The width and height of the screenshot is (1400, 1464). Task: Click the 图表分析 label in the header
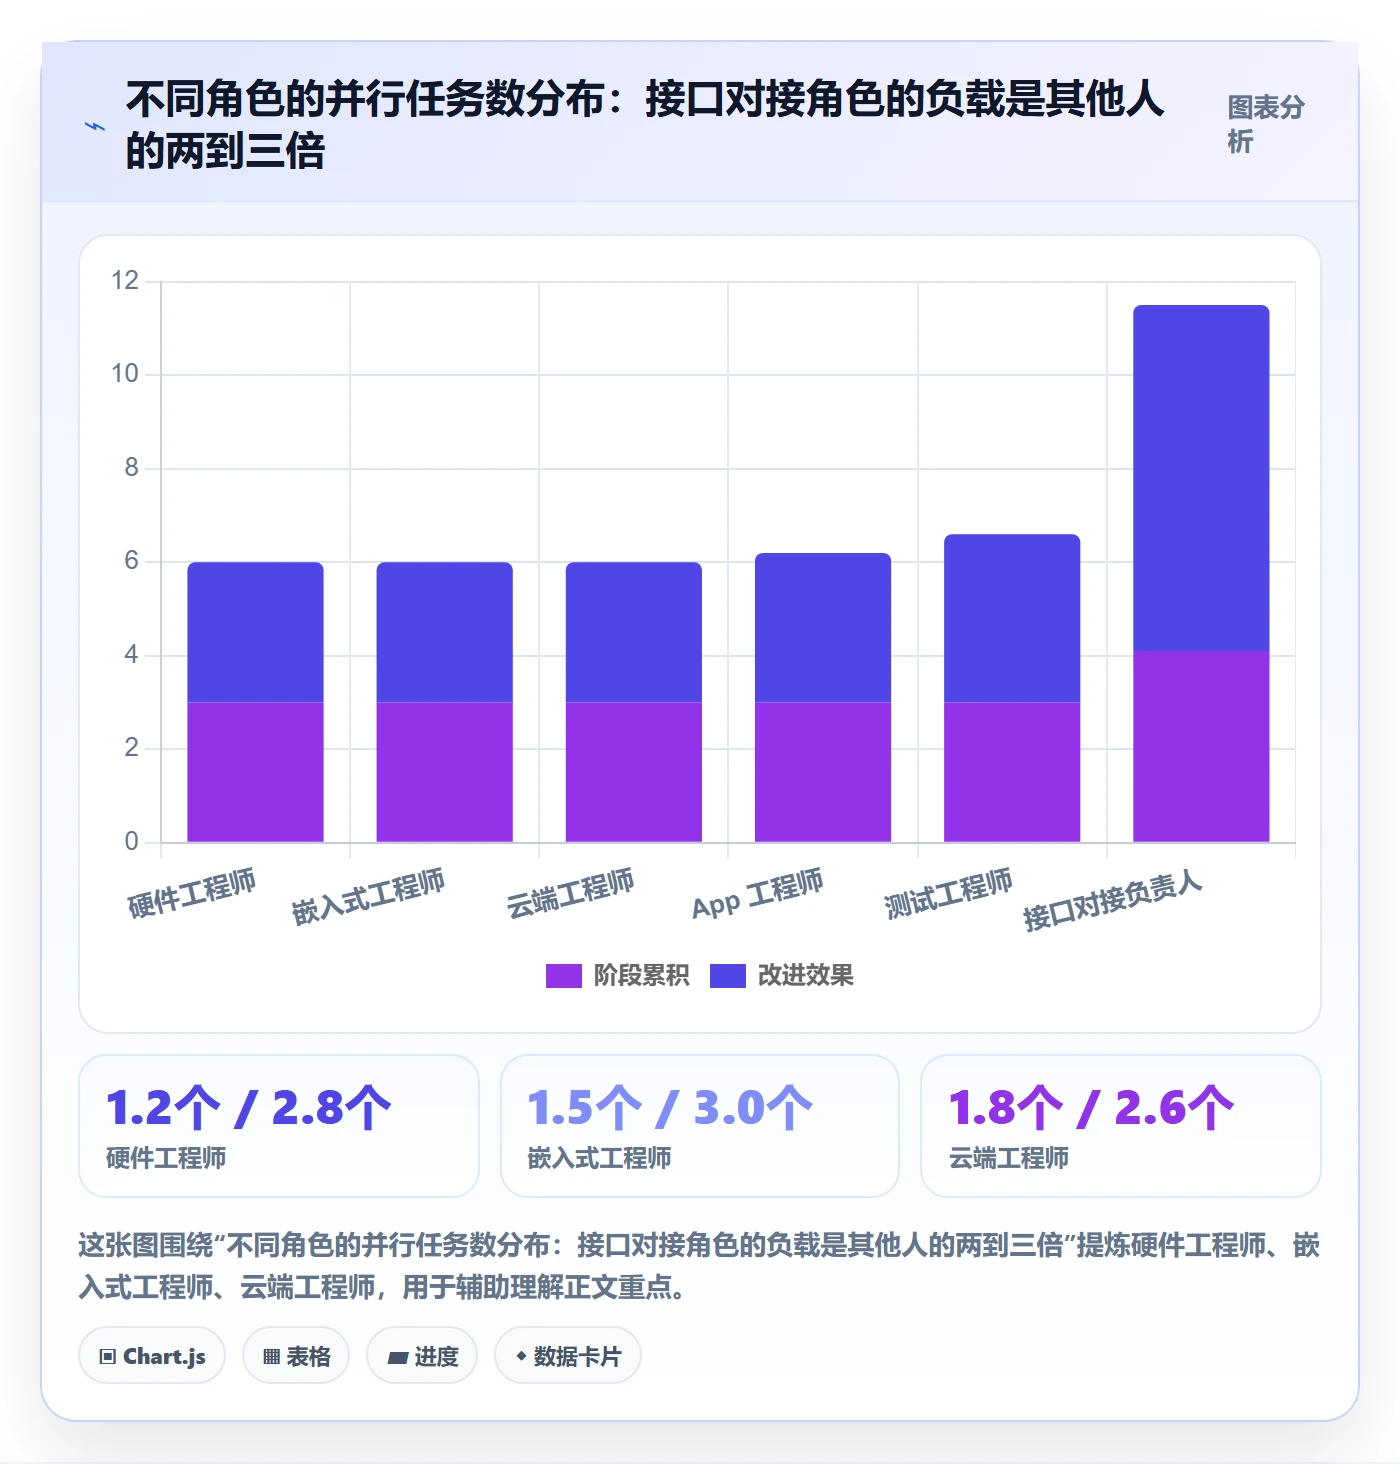point(1266,125)
